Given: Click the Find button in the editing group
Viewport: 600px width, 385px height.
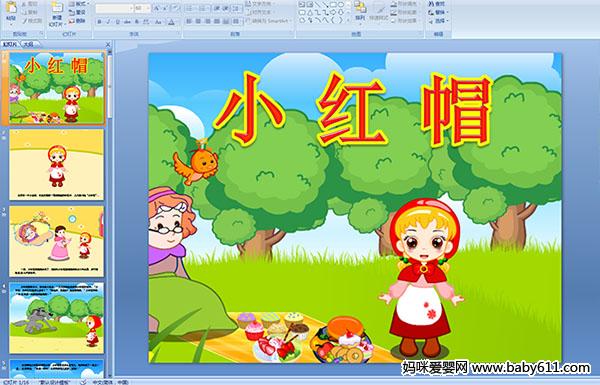Looking at the screenshot, I should [x=437, y=4].
